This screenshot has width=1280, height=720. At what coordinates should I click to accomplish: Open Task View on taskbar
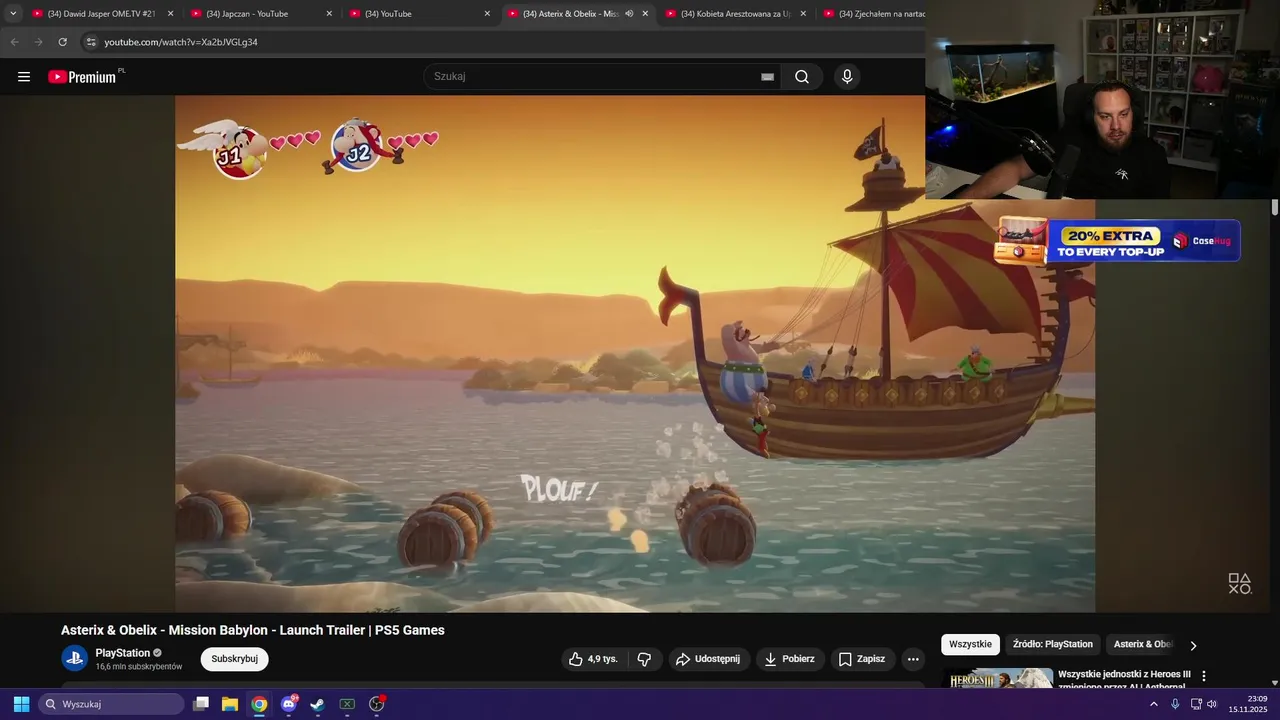[x=201, y=704]
